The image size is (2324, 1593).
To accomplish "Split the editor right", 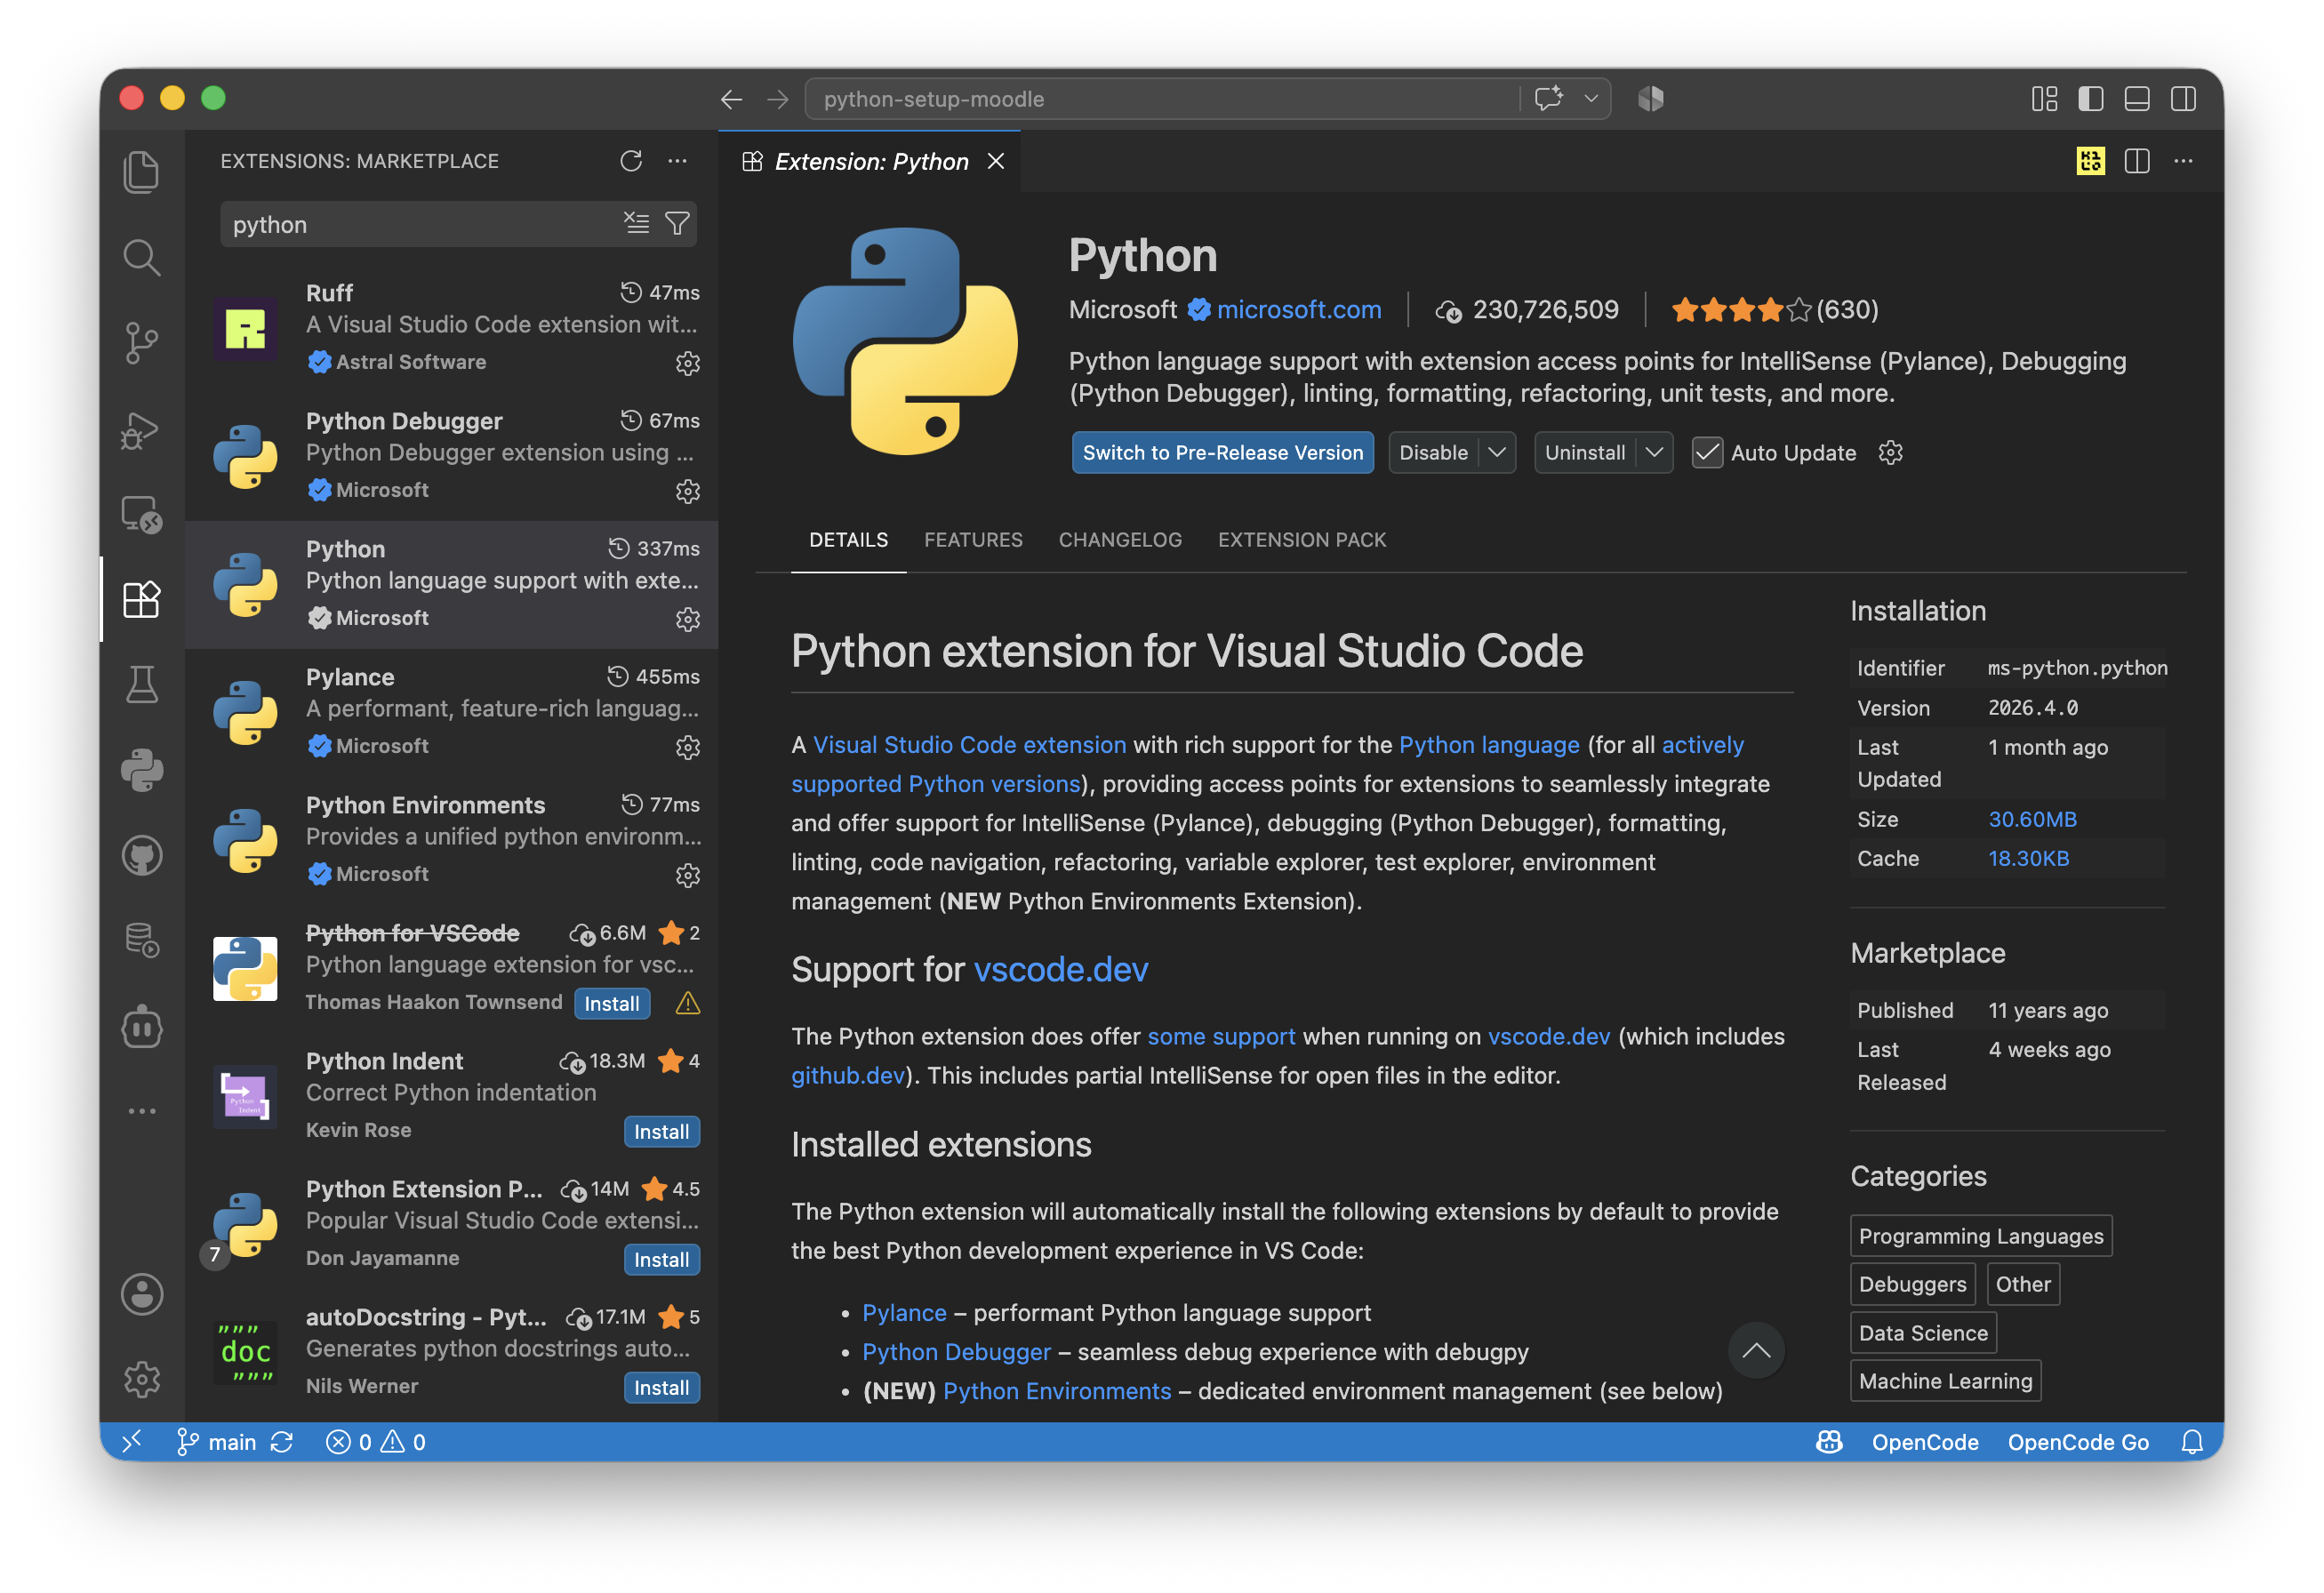I will pyautogui.click(x=2137, y=161).
